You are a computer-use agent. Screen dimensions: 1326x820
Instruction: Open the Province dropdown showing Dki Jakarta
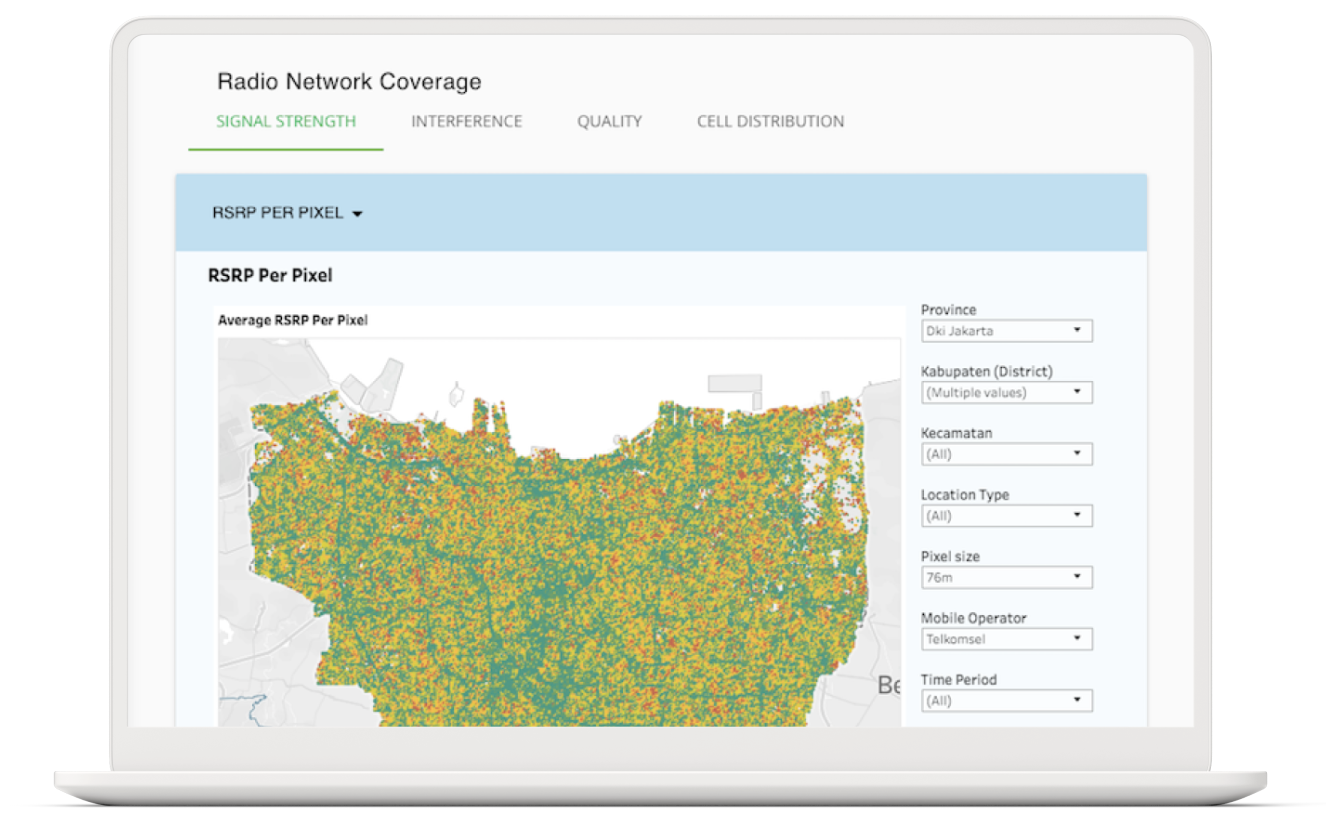click(x=1006, y=331)
